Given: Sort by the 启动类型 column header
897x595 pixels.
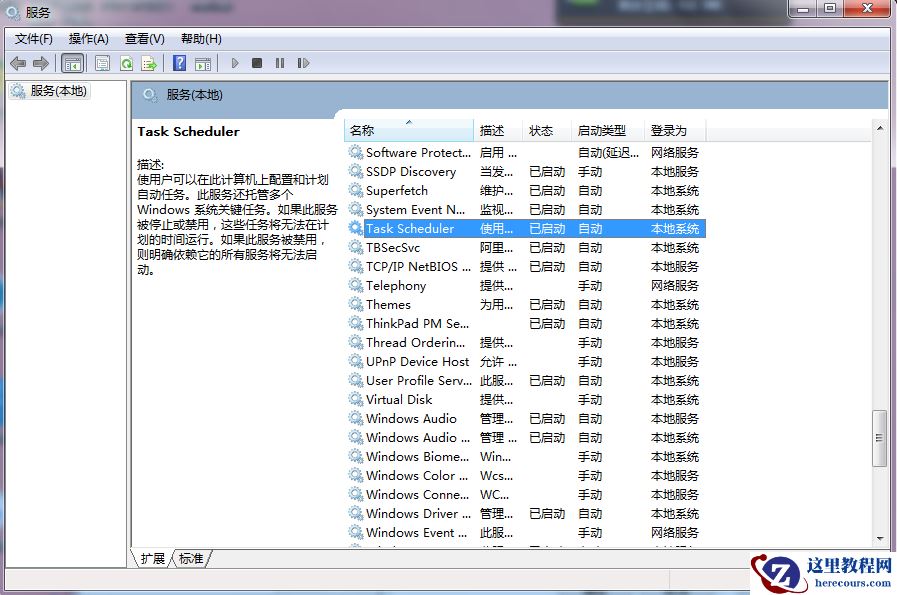Looking at the screenshot, I should [x=608, y=130].
